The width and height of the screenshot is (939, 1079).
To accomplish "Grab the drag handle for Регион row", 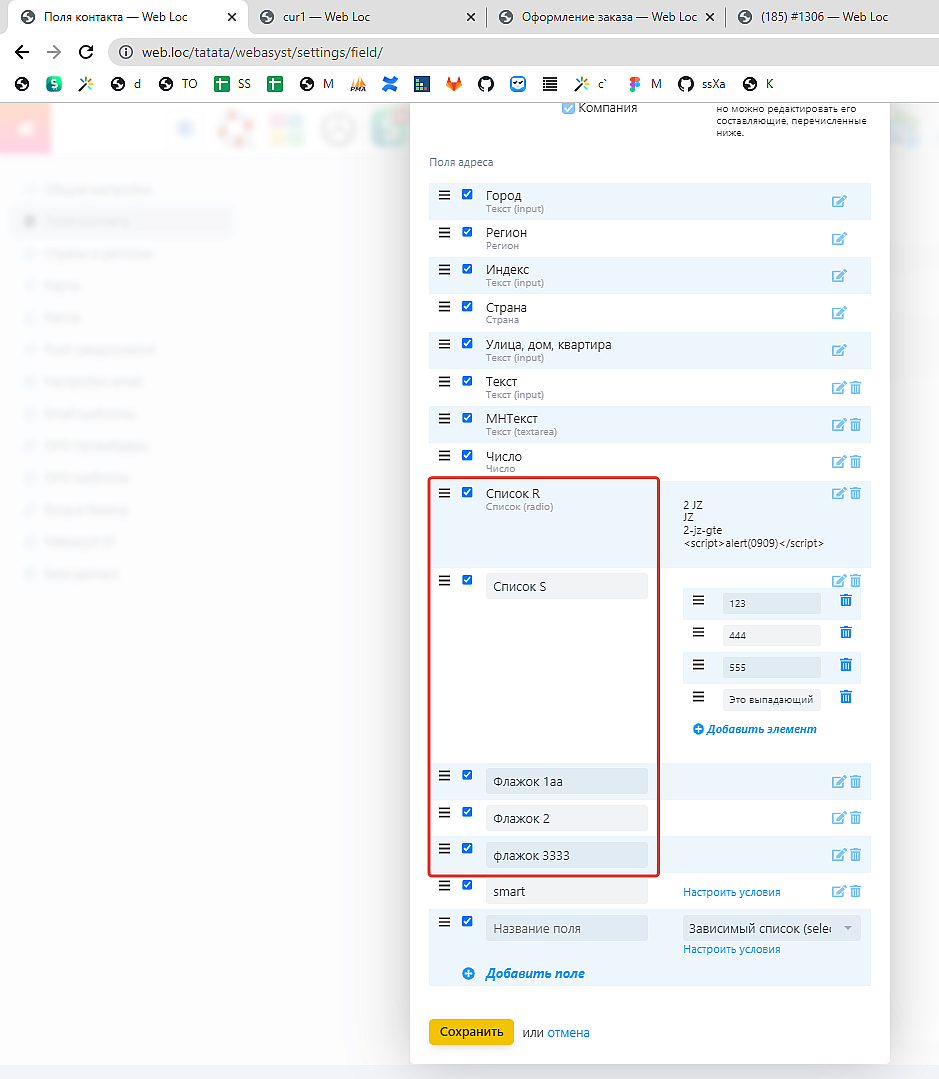I will point(444,232).
